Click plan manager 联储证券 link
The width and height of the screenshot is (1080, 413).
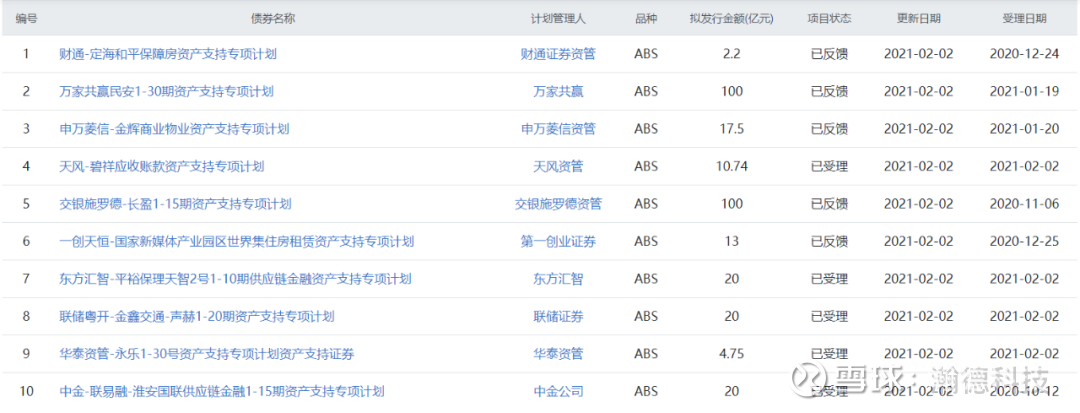point(558,316)
